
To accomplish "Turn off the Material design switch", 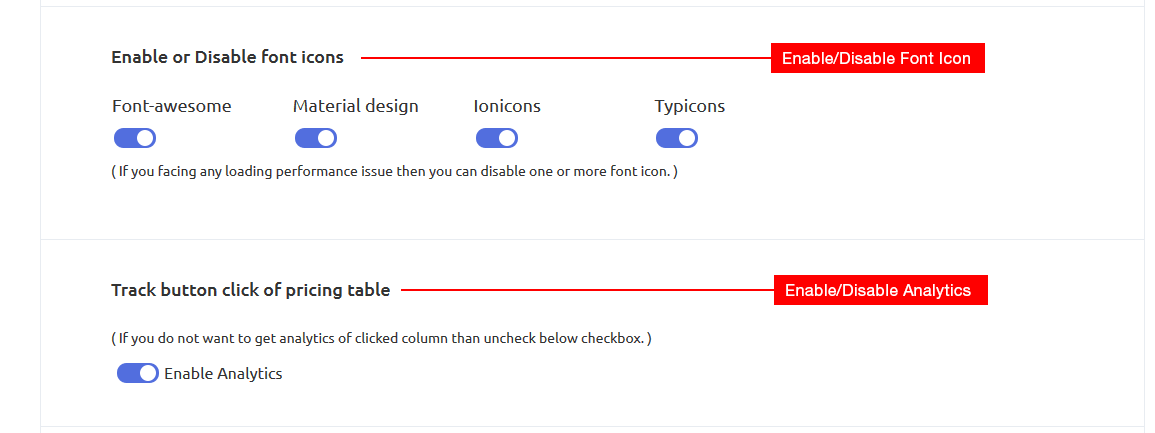I will pos(315,138).
